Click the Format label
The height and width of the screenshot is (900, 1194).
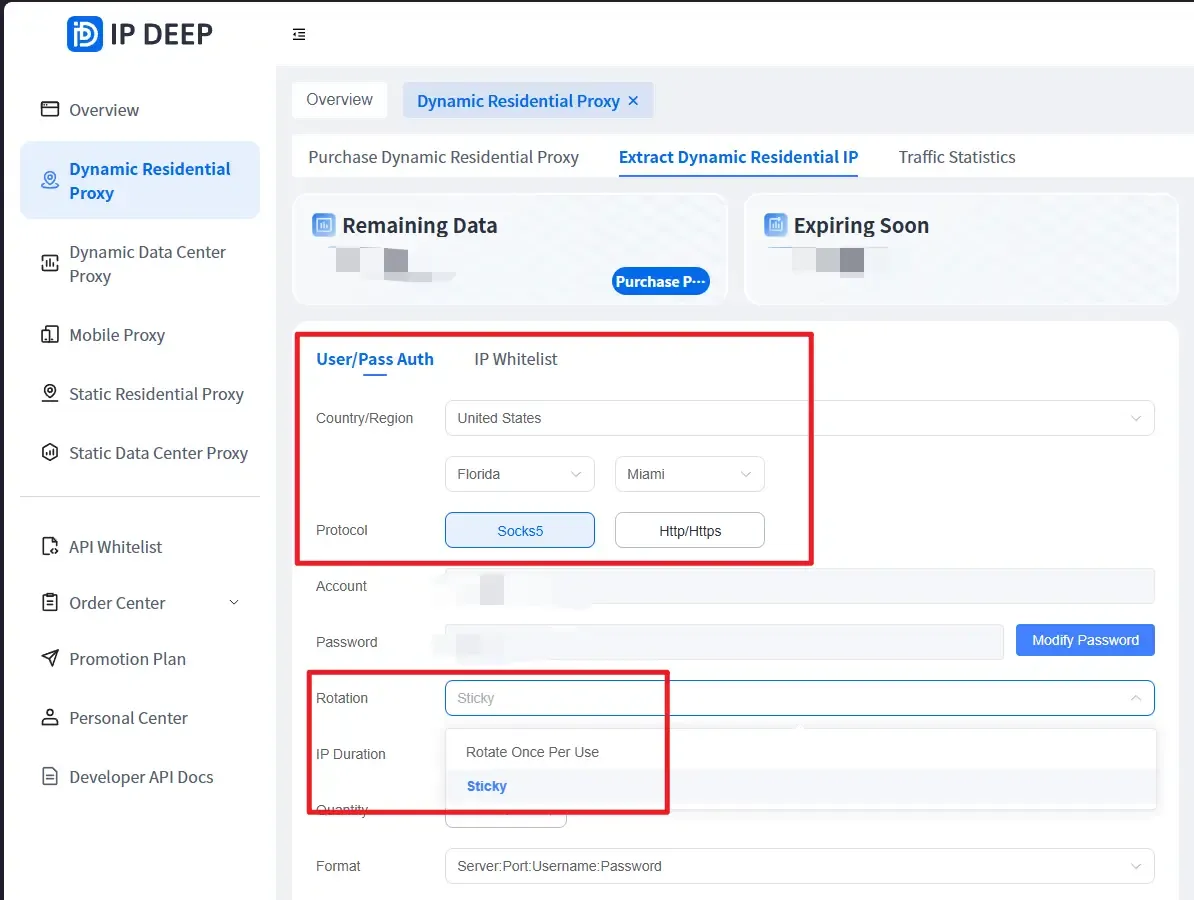point(338,866)
